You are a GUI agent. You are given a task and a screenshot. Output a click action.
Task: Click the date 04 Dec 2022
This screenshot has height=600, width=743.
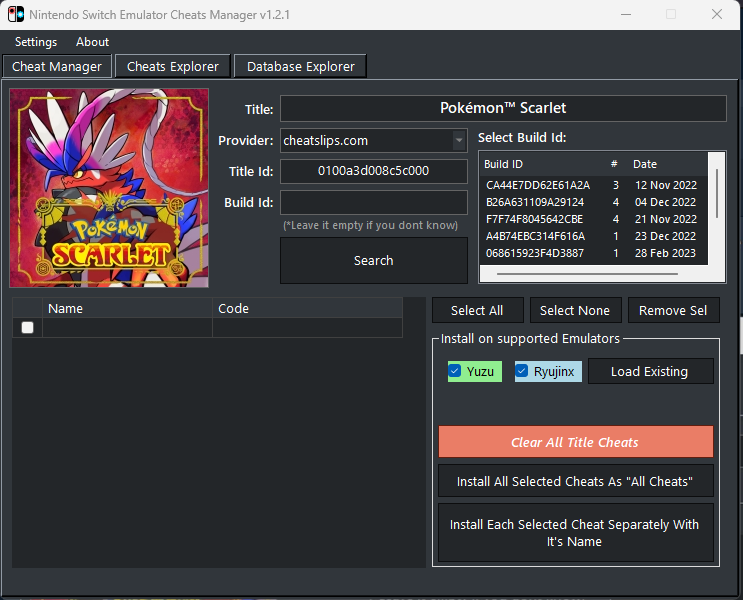(665, 202)
